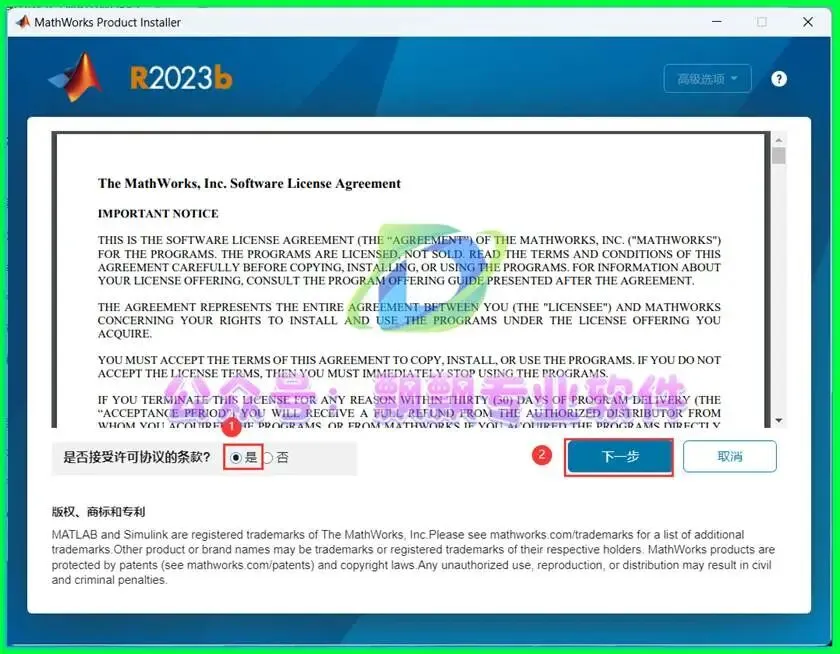Click the "MathWorks Product Installer" window title text
This screenshot has height=654, width=840.
[x=108, y=22]
